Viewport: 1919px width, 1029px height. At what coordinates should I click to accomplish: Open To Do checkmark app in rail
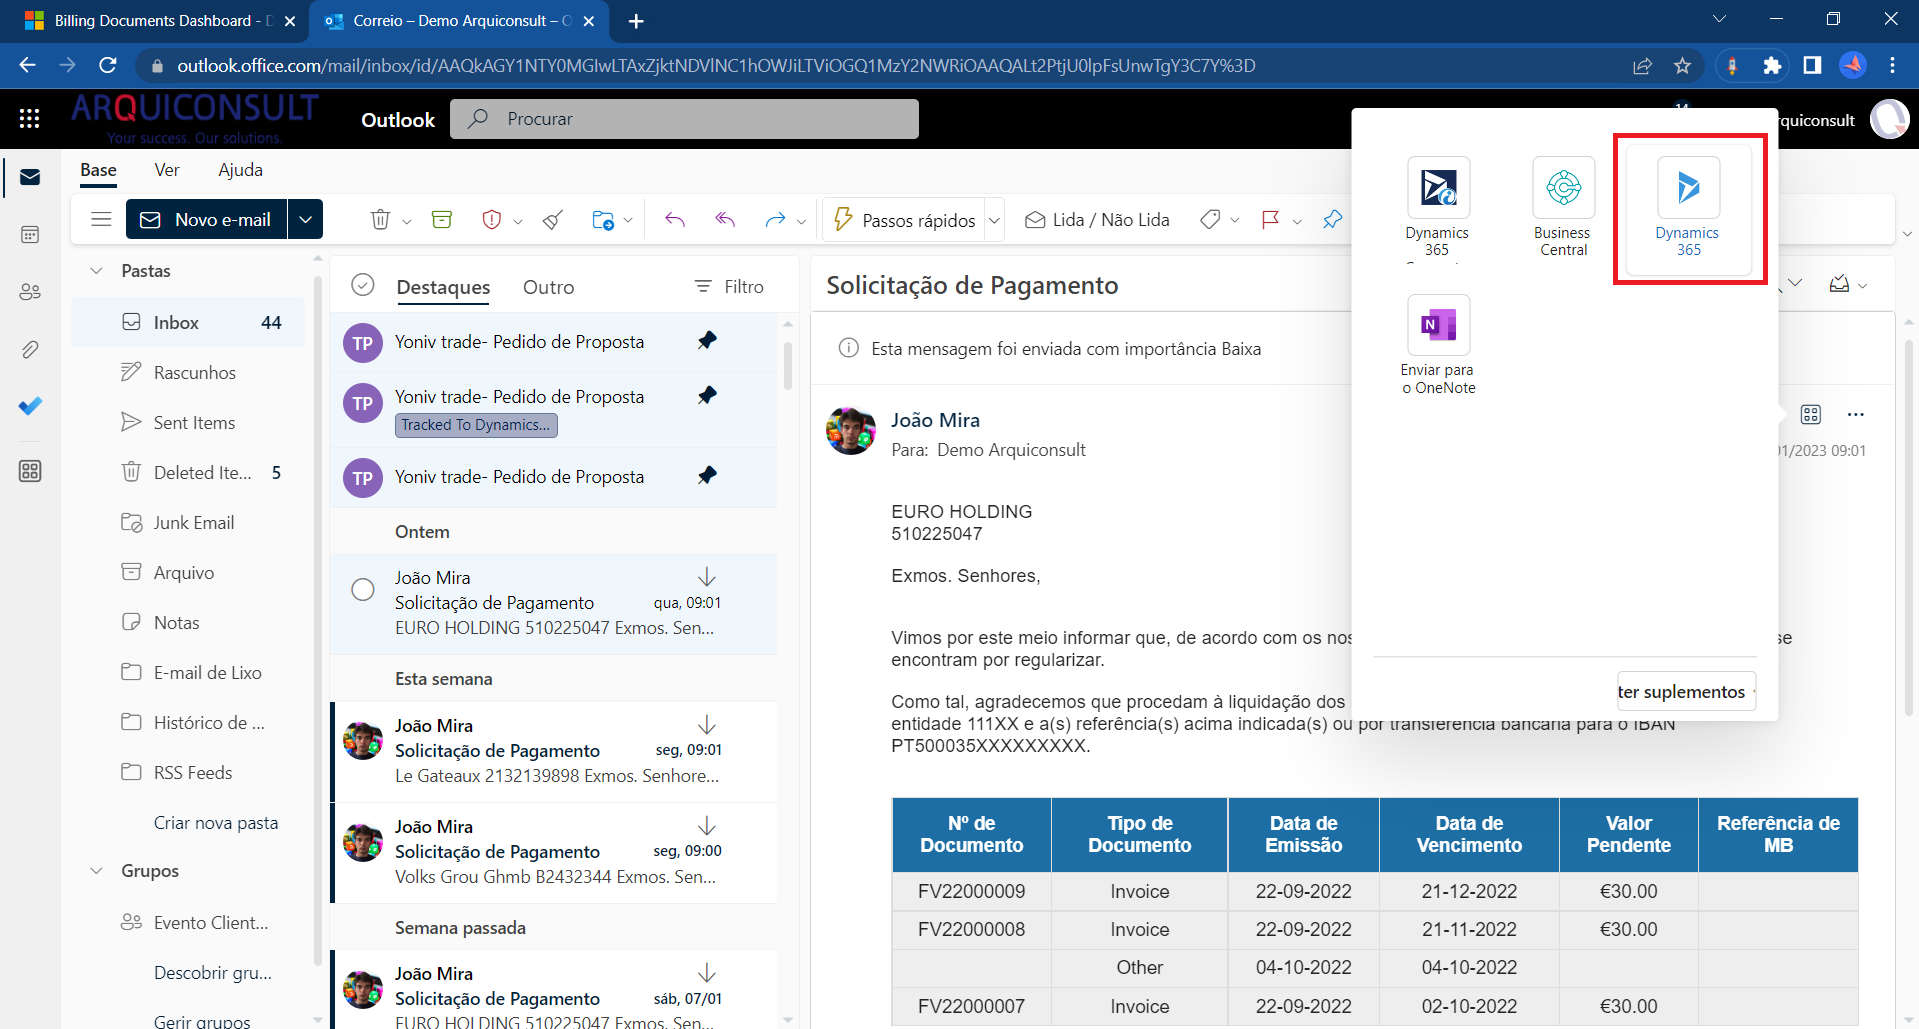[x=30, y=406]
